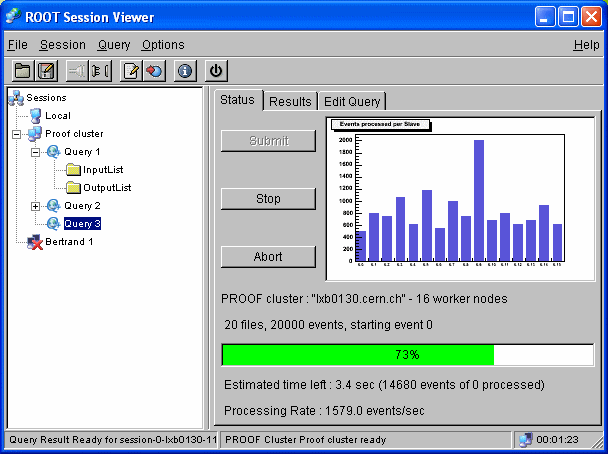Click the save session toolbar icon
Viewport: 608px width, 454px height.
tap(46, 71)
